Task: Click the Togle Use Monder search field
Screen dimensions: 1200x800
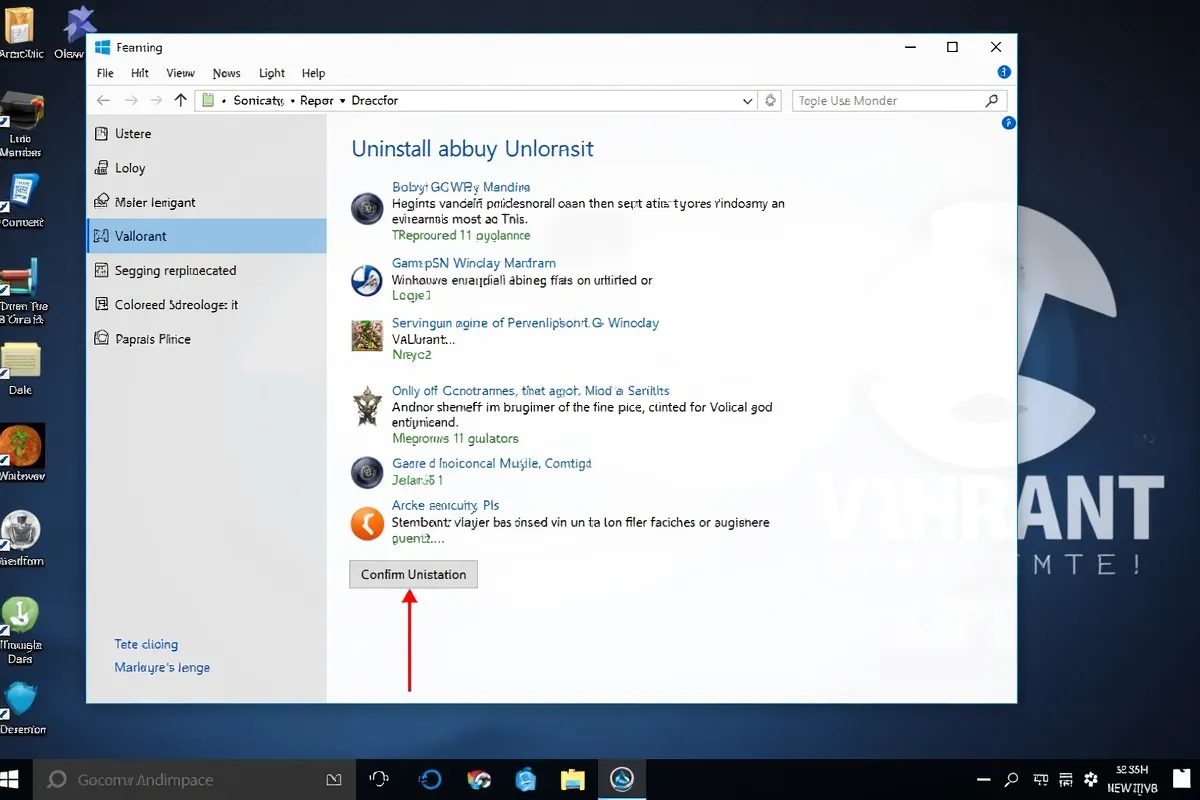Action: [885, 101]
